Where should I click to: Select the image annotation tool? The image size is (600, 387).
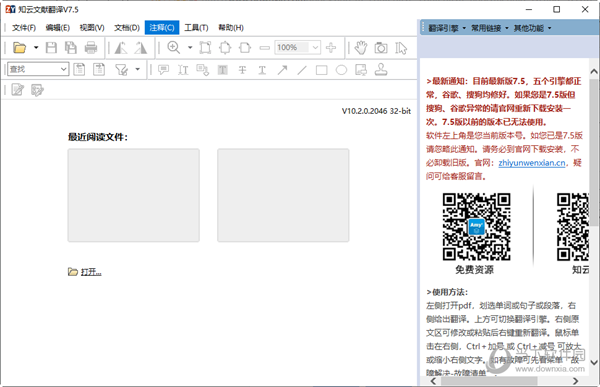point(361,70)
